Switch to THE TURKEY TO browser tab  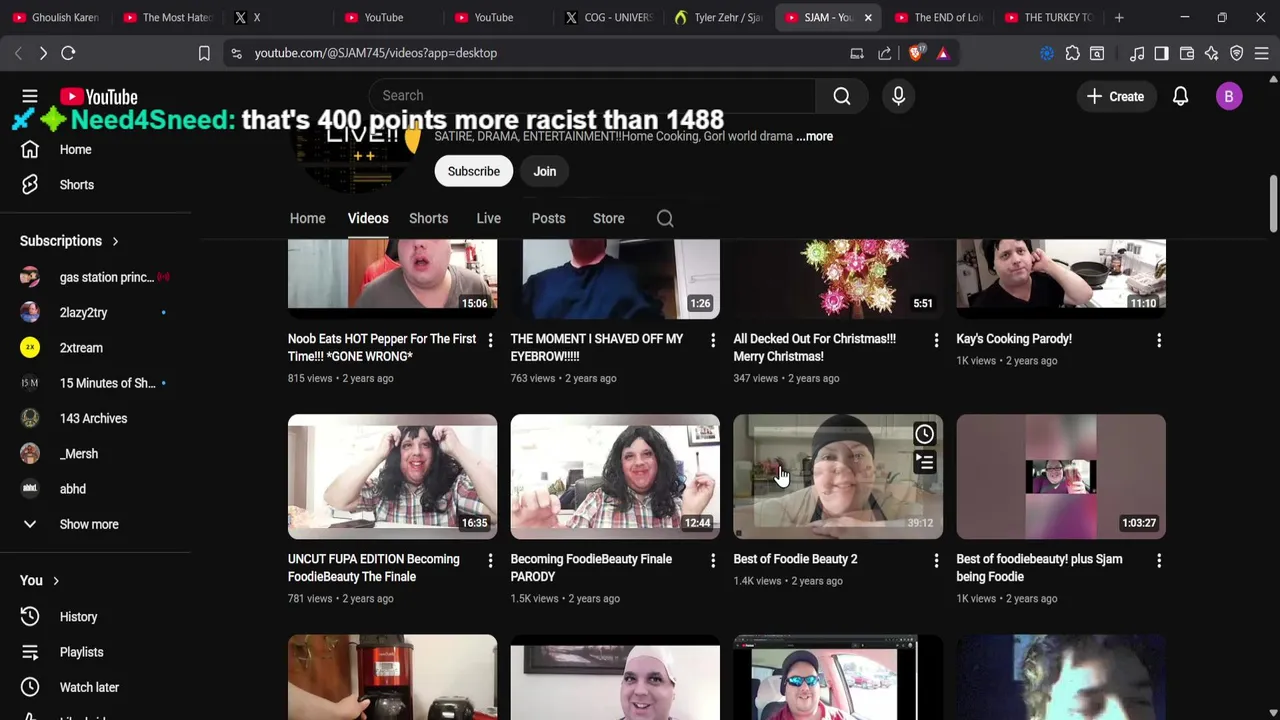pyautogui.click(x=1048, y=17)
